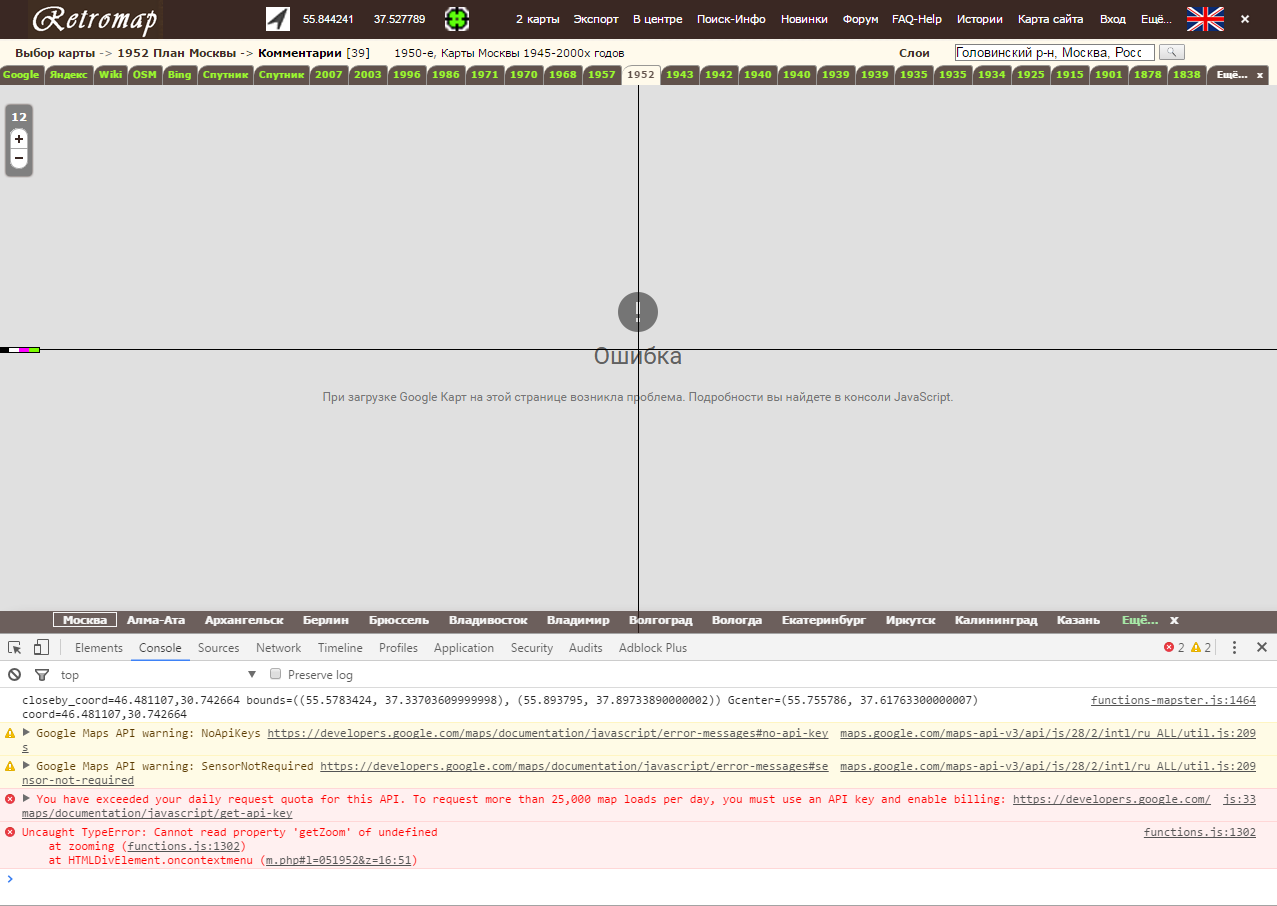
Task: Switch to the Network tab in DevTools
Action: (278, 648)
